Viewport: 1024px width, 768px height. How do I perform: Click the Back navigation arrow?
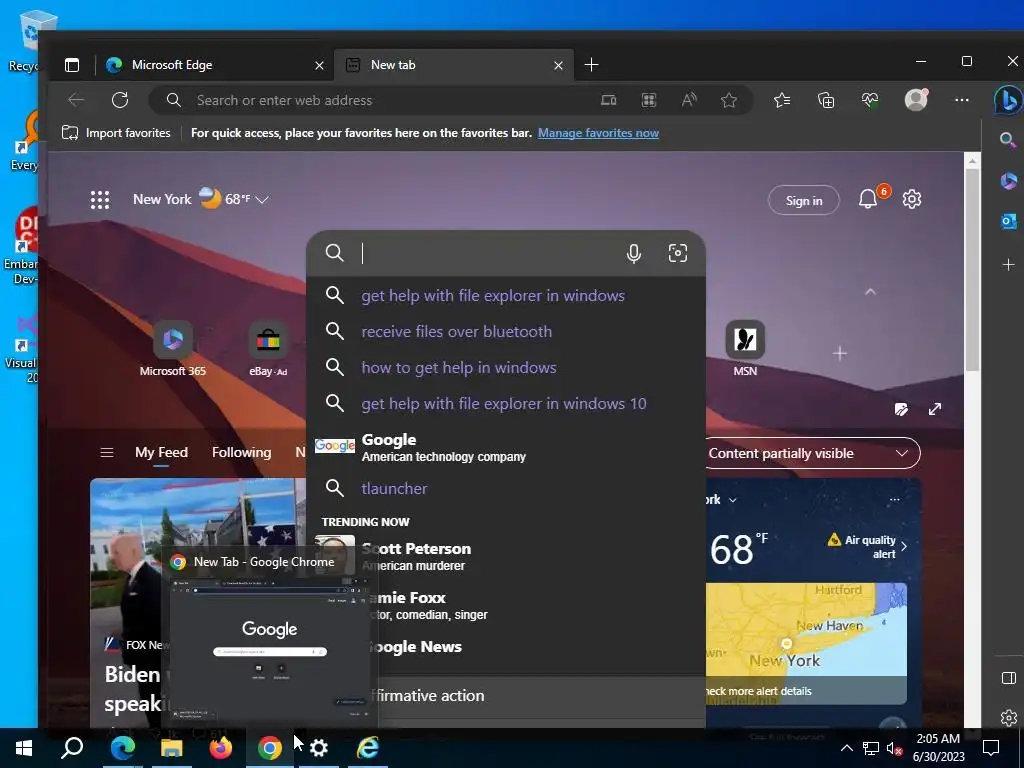point(76,100)
